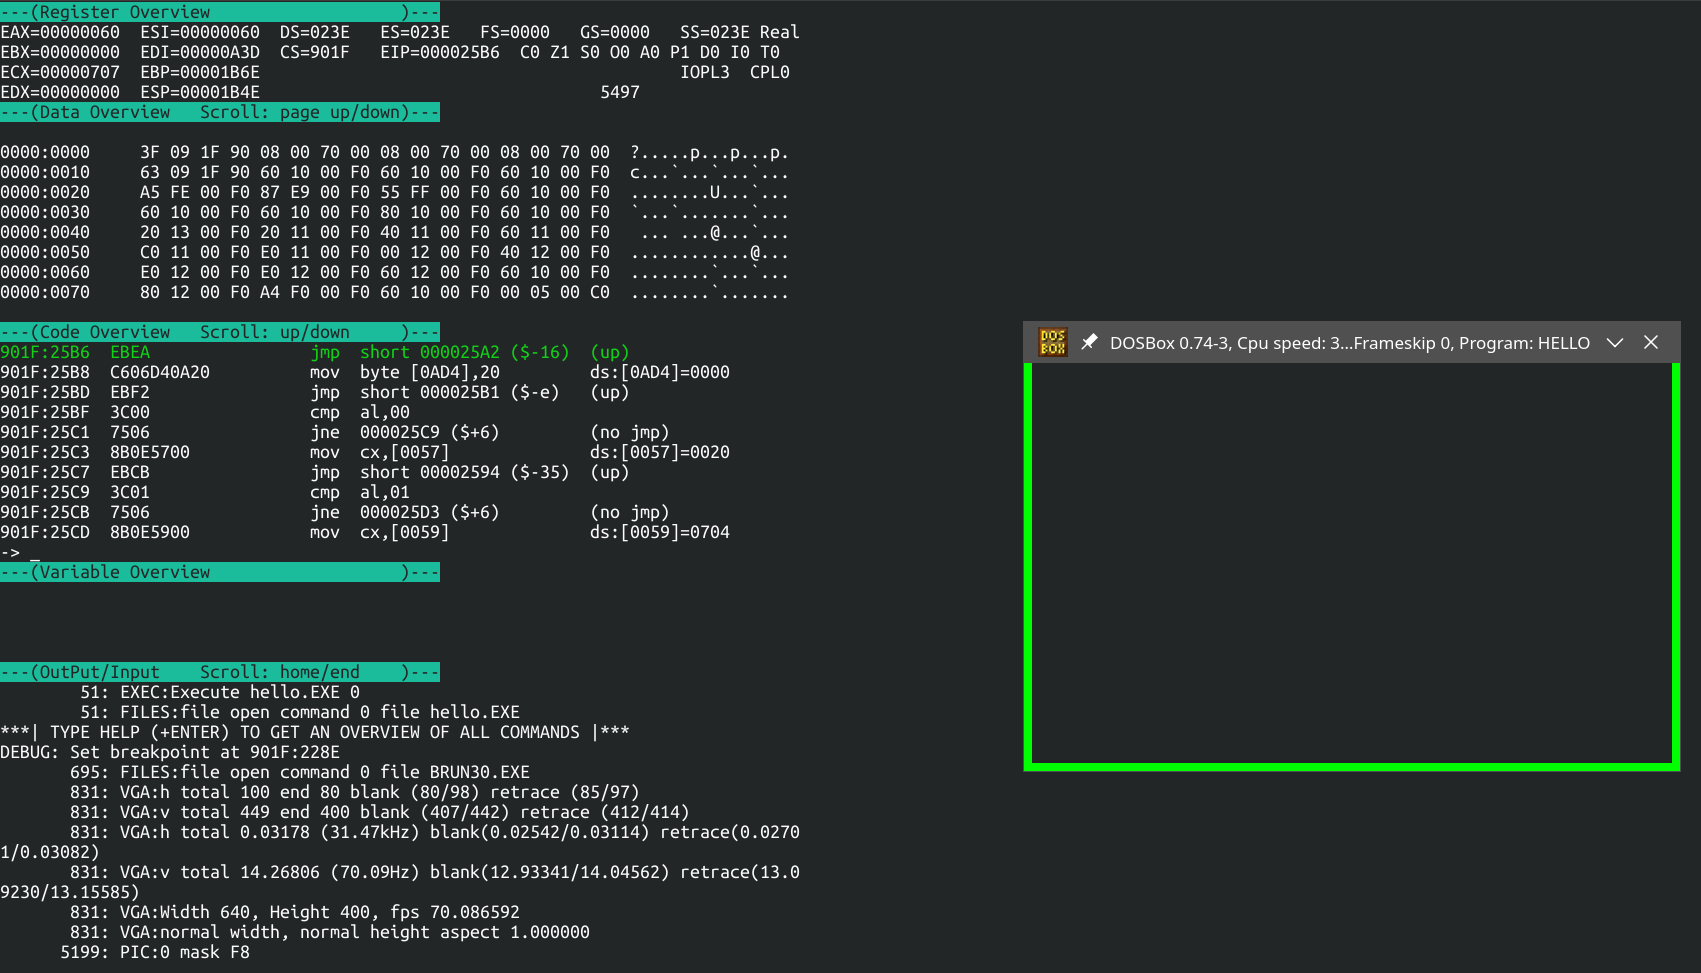Screen dimensions: 1701x973
Task: Close the DOSBox HELLO window
Action: pyautogui.click(x=1651, y=342)
